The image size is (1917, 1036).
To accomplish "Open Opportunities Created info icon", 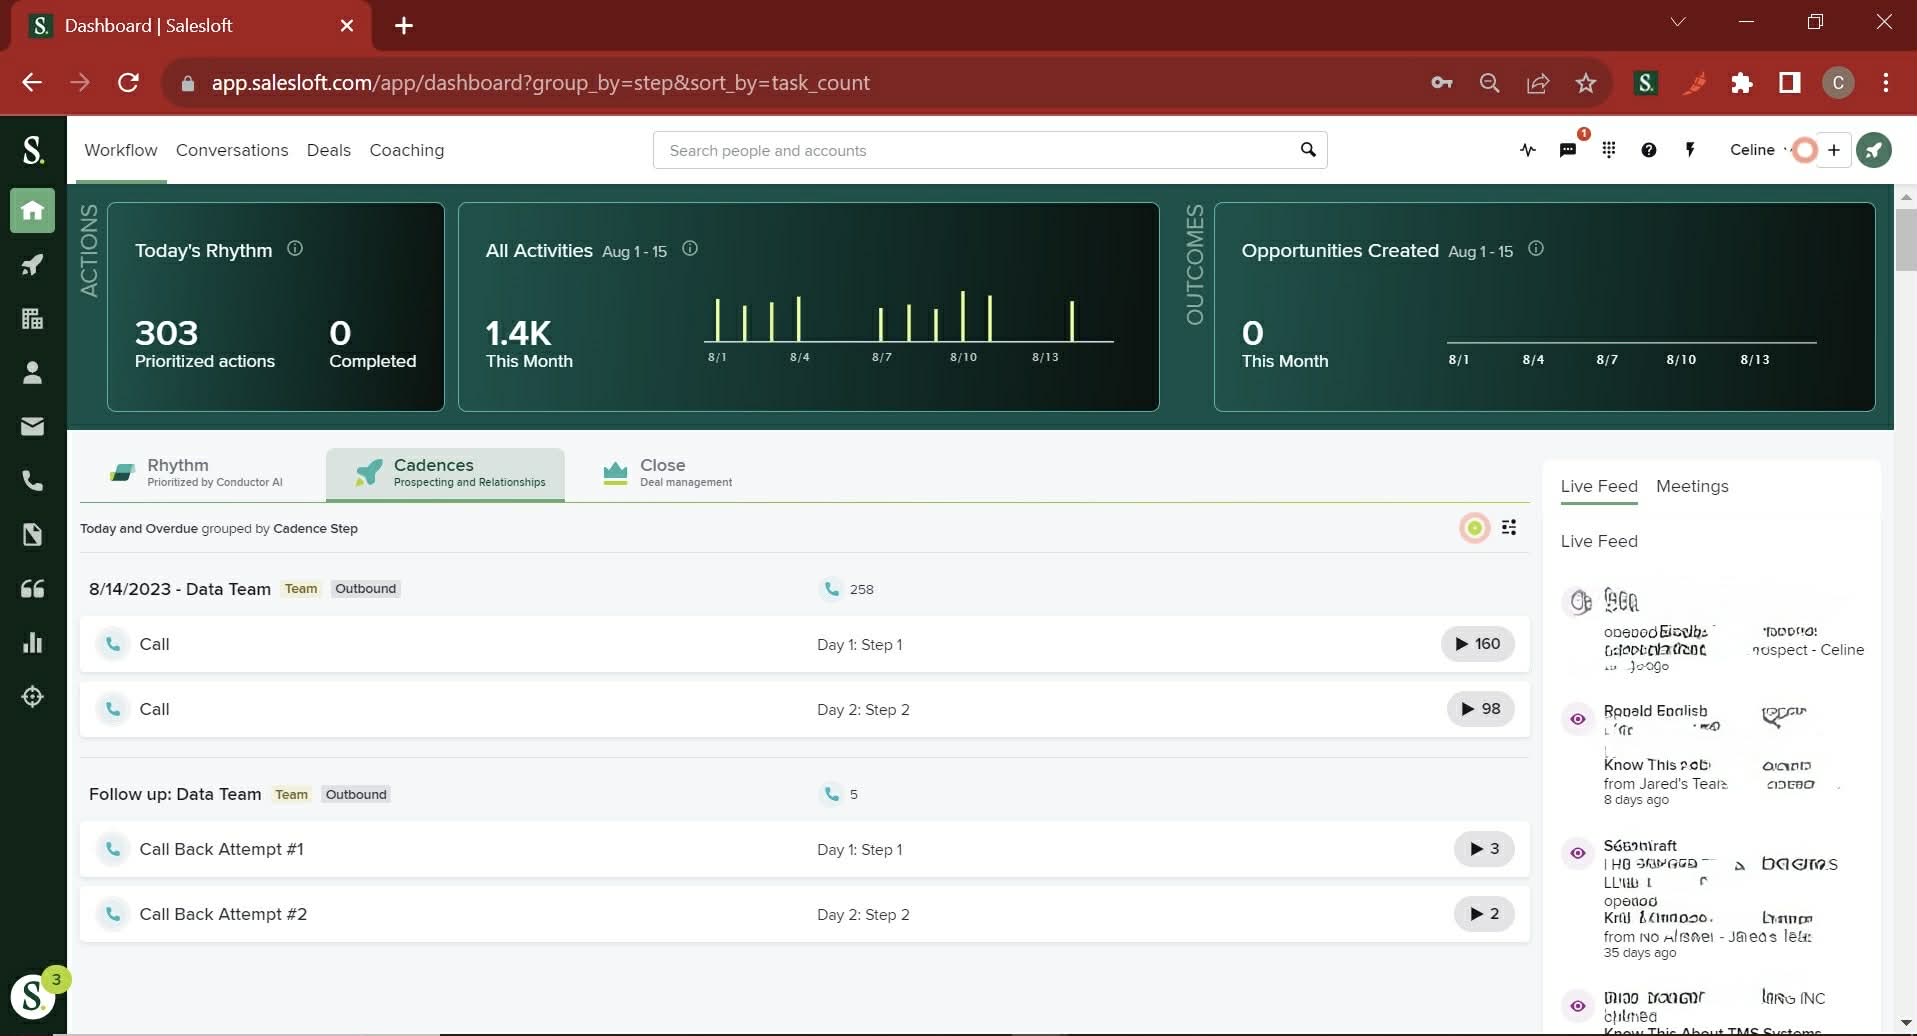I will (x=1536, y=249).
